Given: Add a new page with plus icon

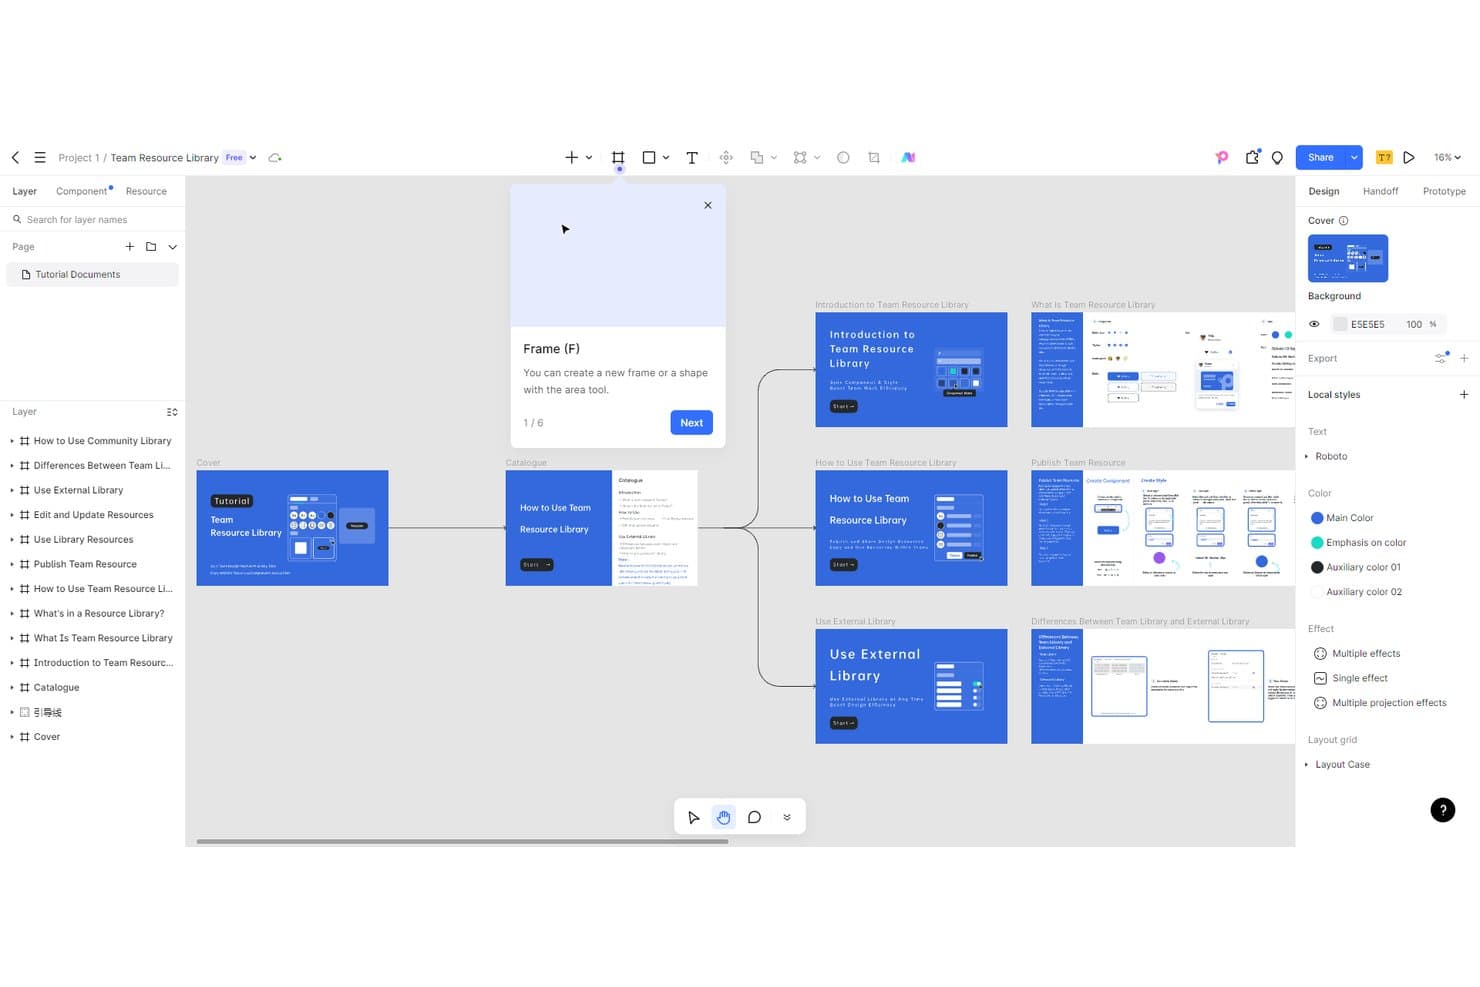Looking at the screenshot, I should tap(129, 247).
